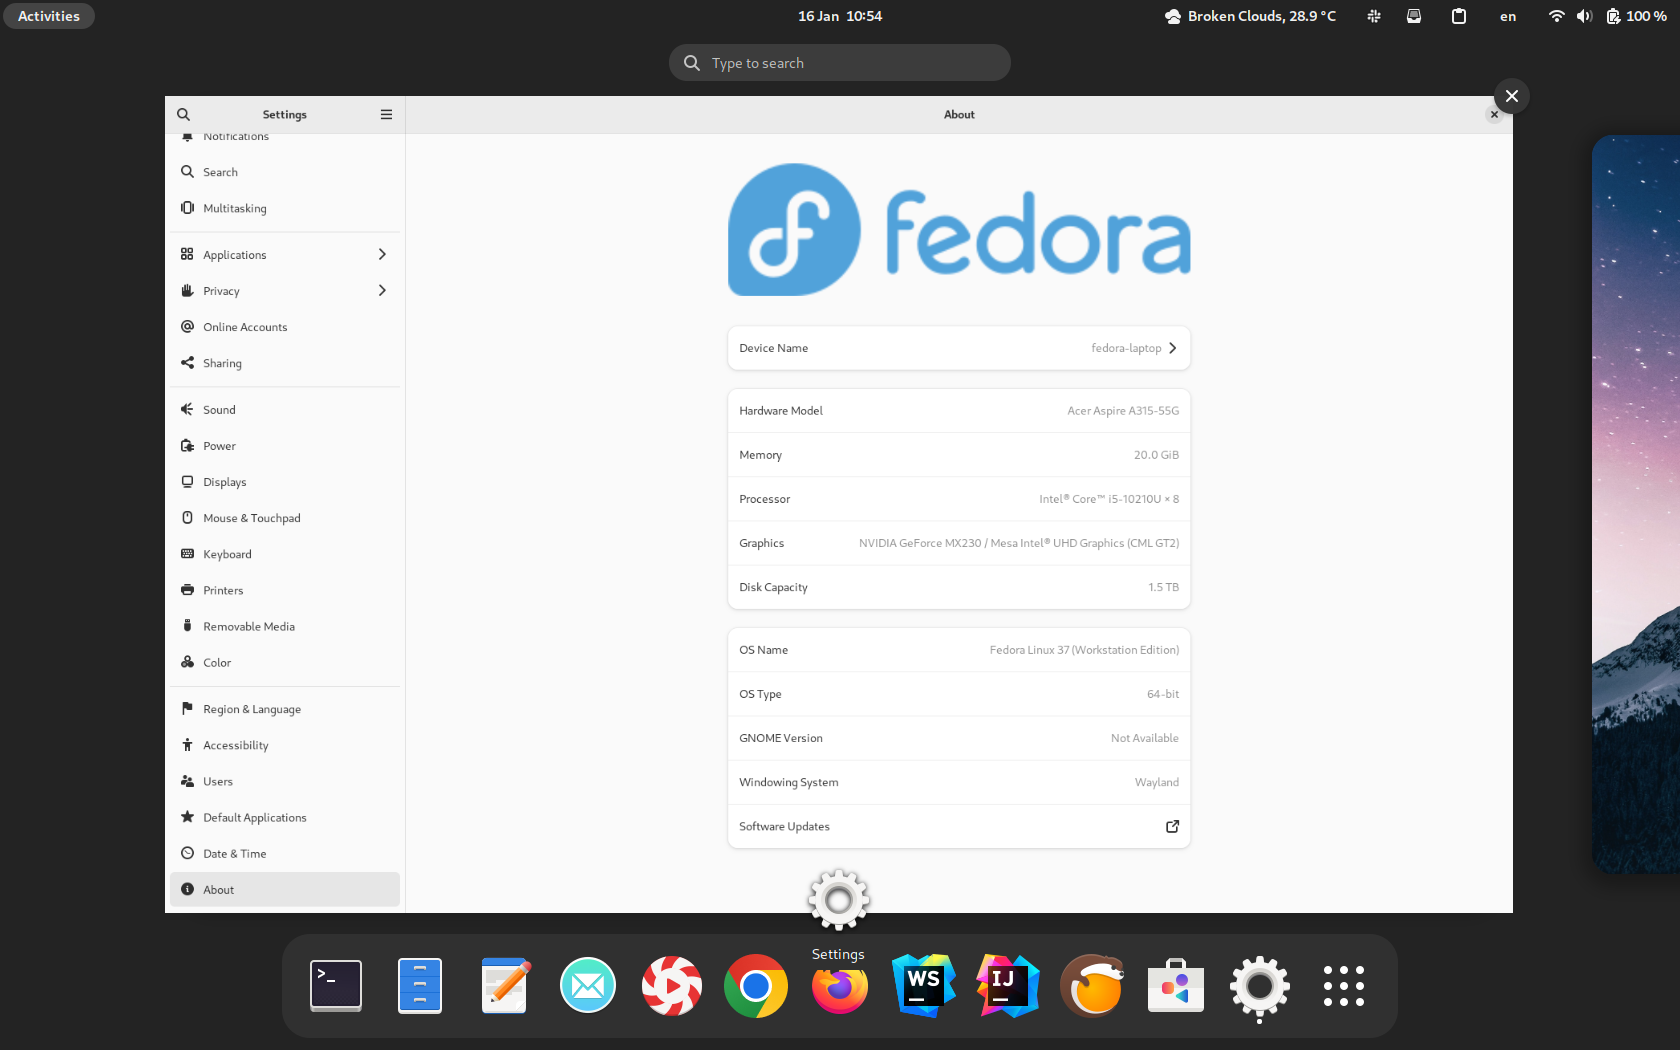This screenshot has height=1050, width=1680.
Task: Click the 'Not Available' GNOME Version value
Action: [x=1145, y=739]
